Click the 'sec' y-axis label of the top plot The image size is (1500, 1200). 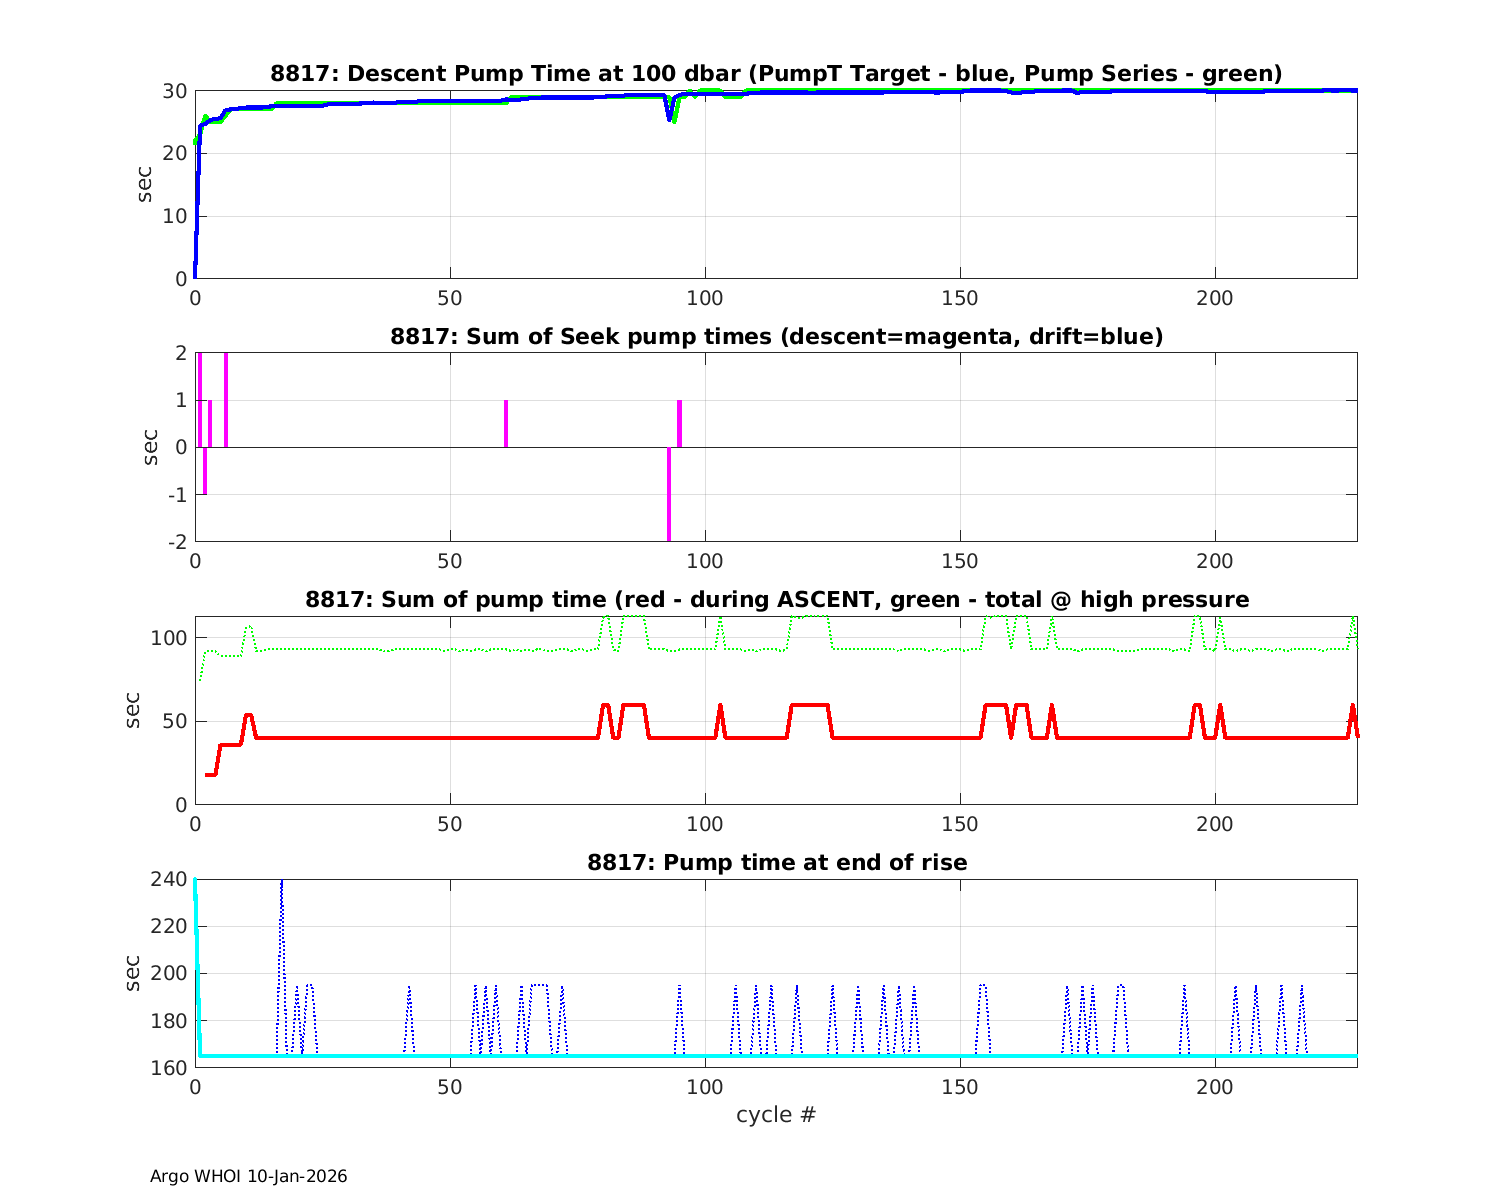145,184
